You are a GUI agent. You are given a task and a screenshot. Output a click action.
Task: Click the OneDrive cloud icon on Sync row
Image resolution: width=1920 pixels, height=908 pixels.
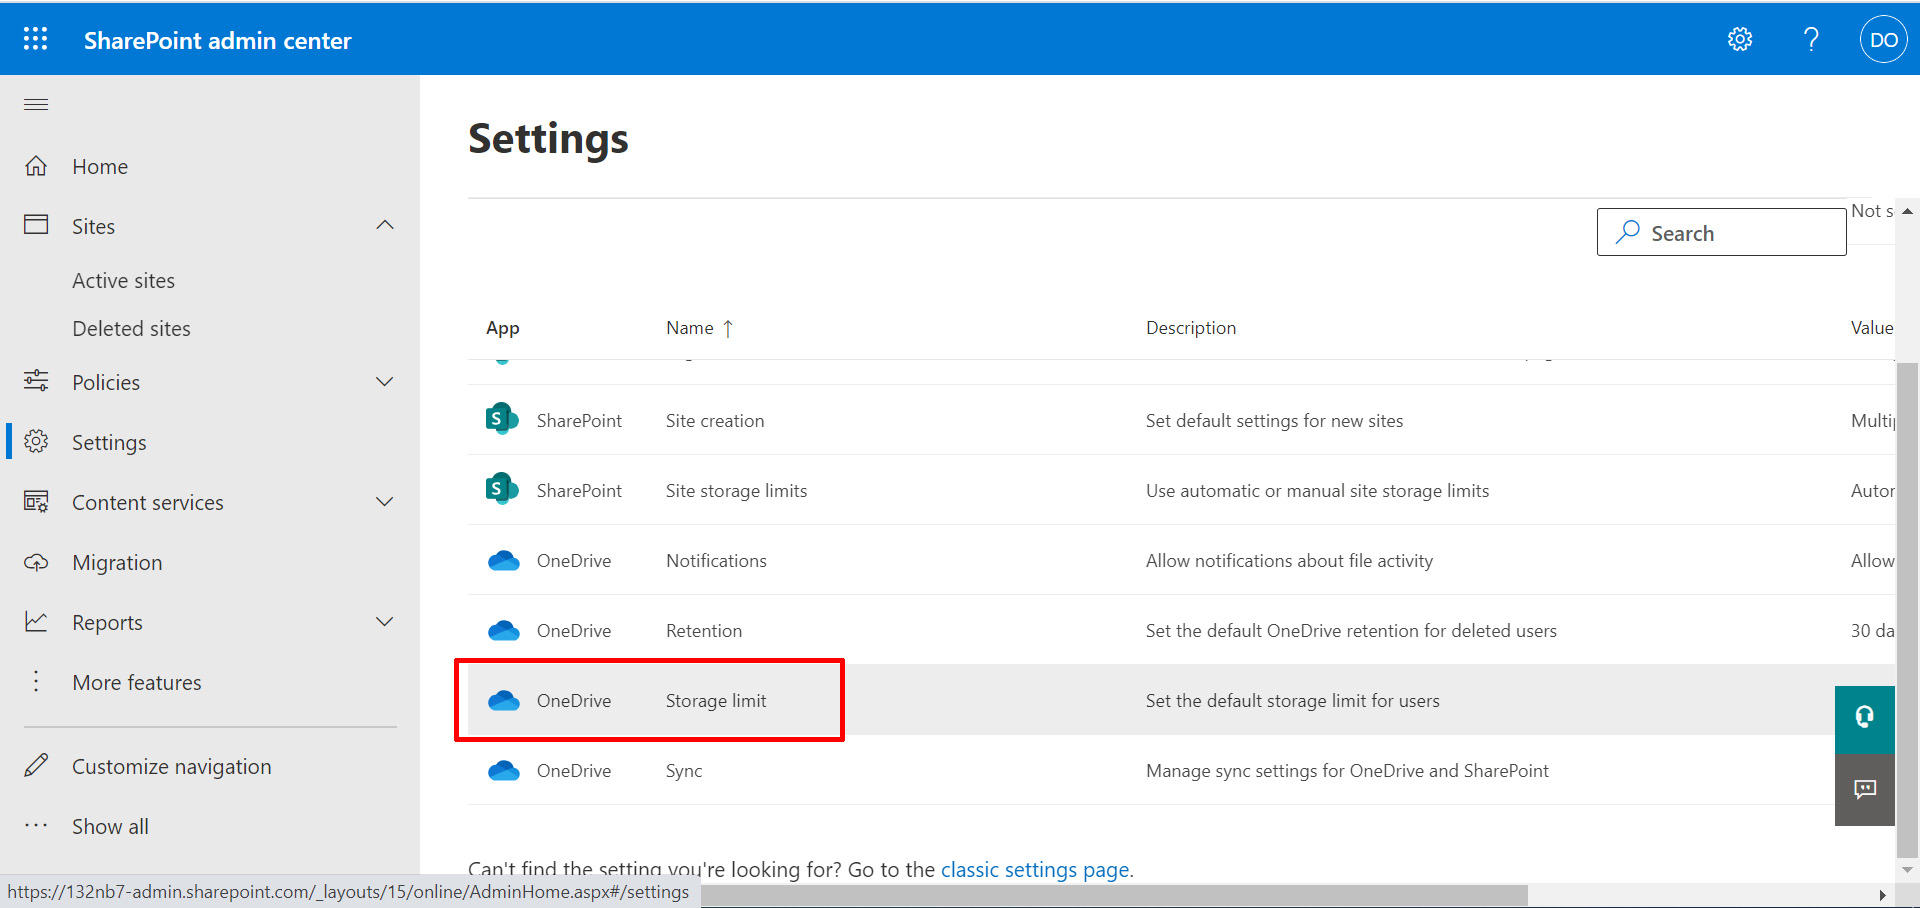[x=503, y=770]
